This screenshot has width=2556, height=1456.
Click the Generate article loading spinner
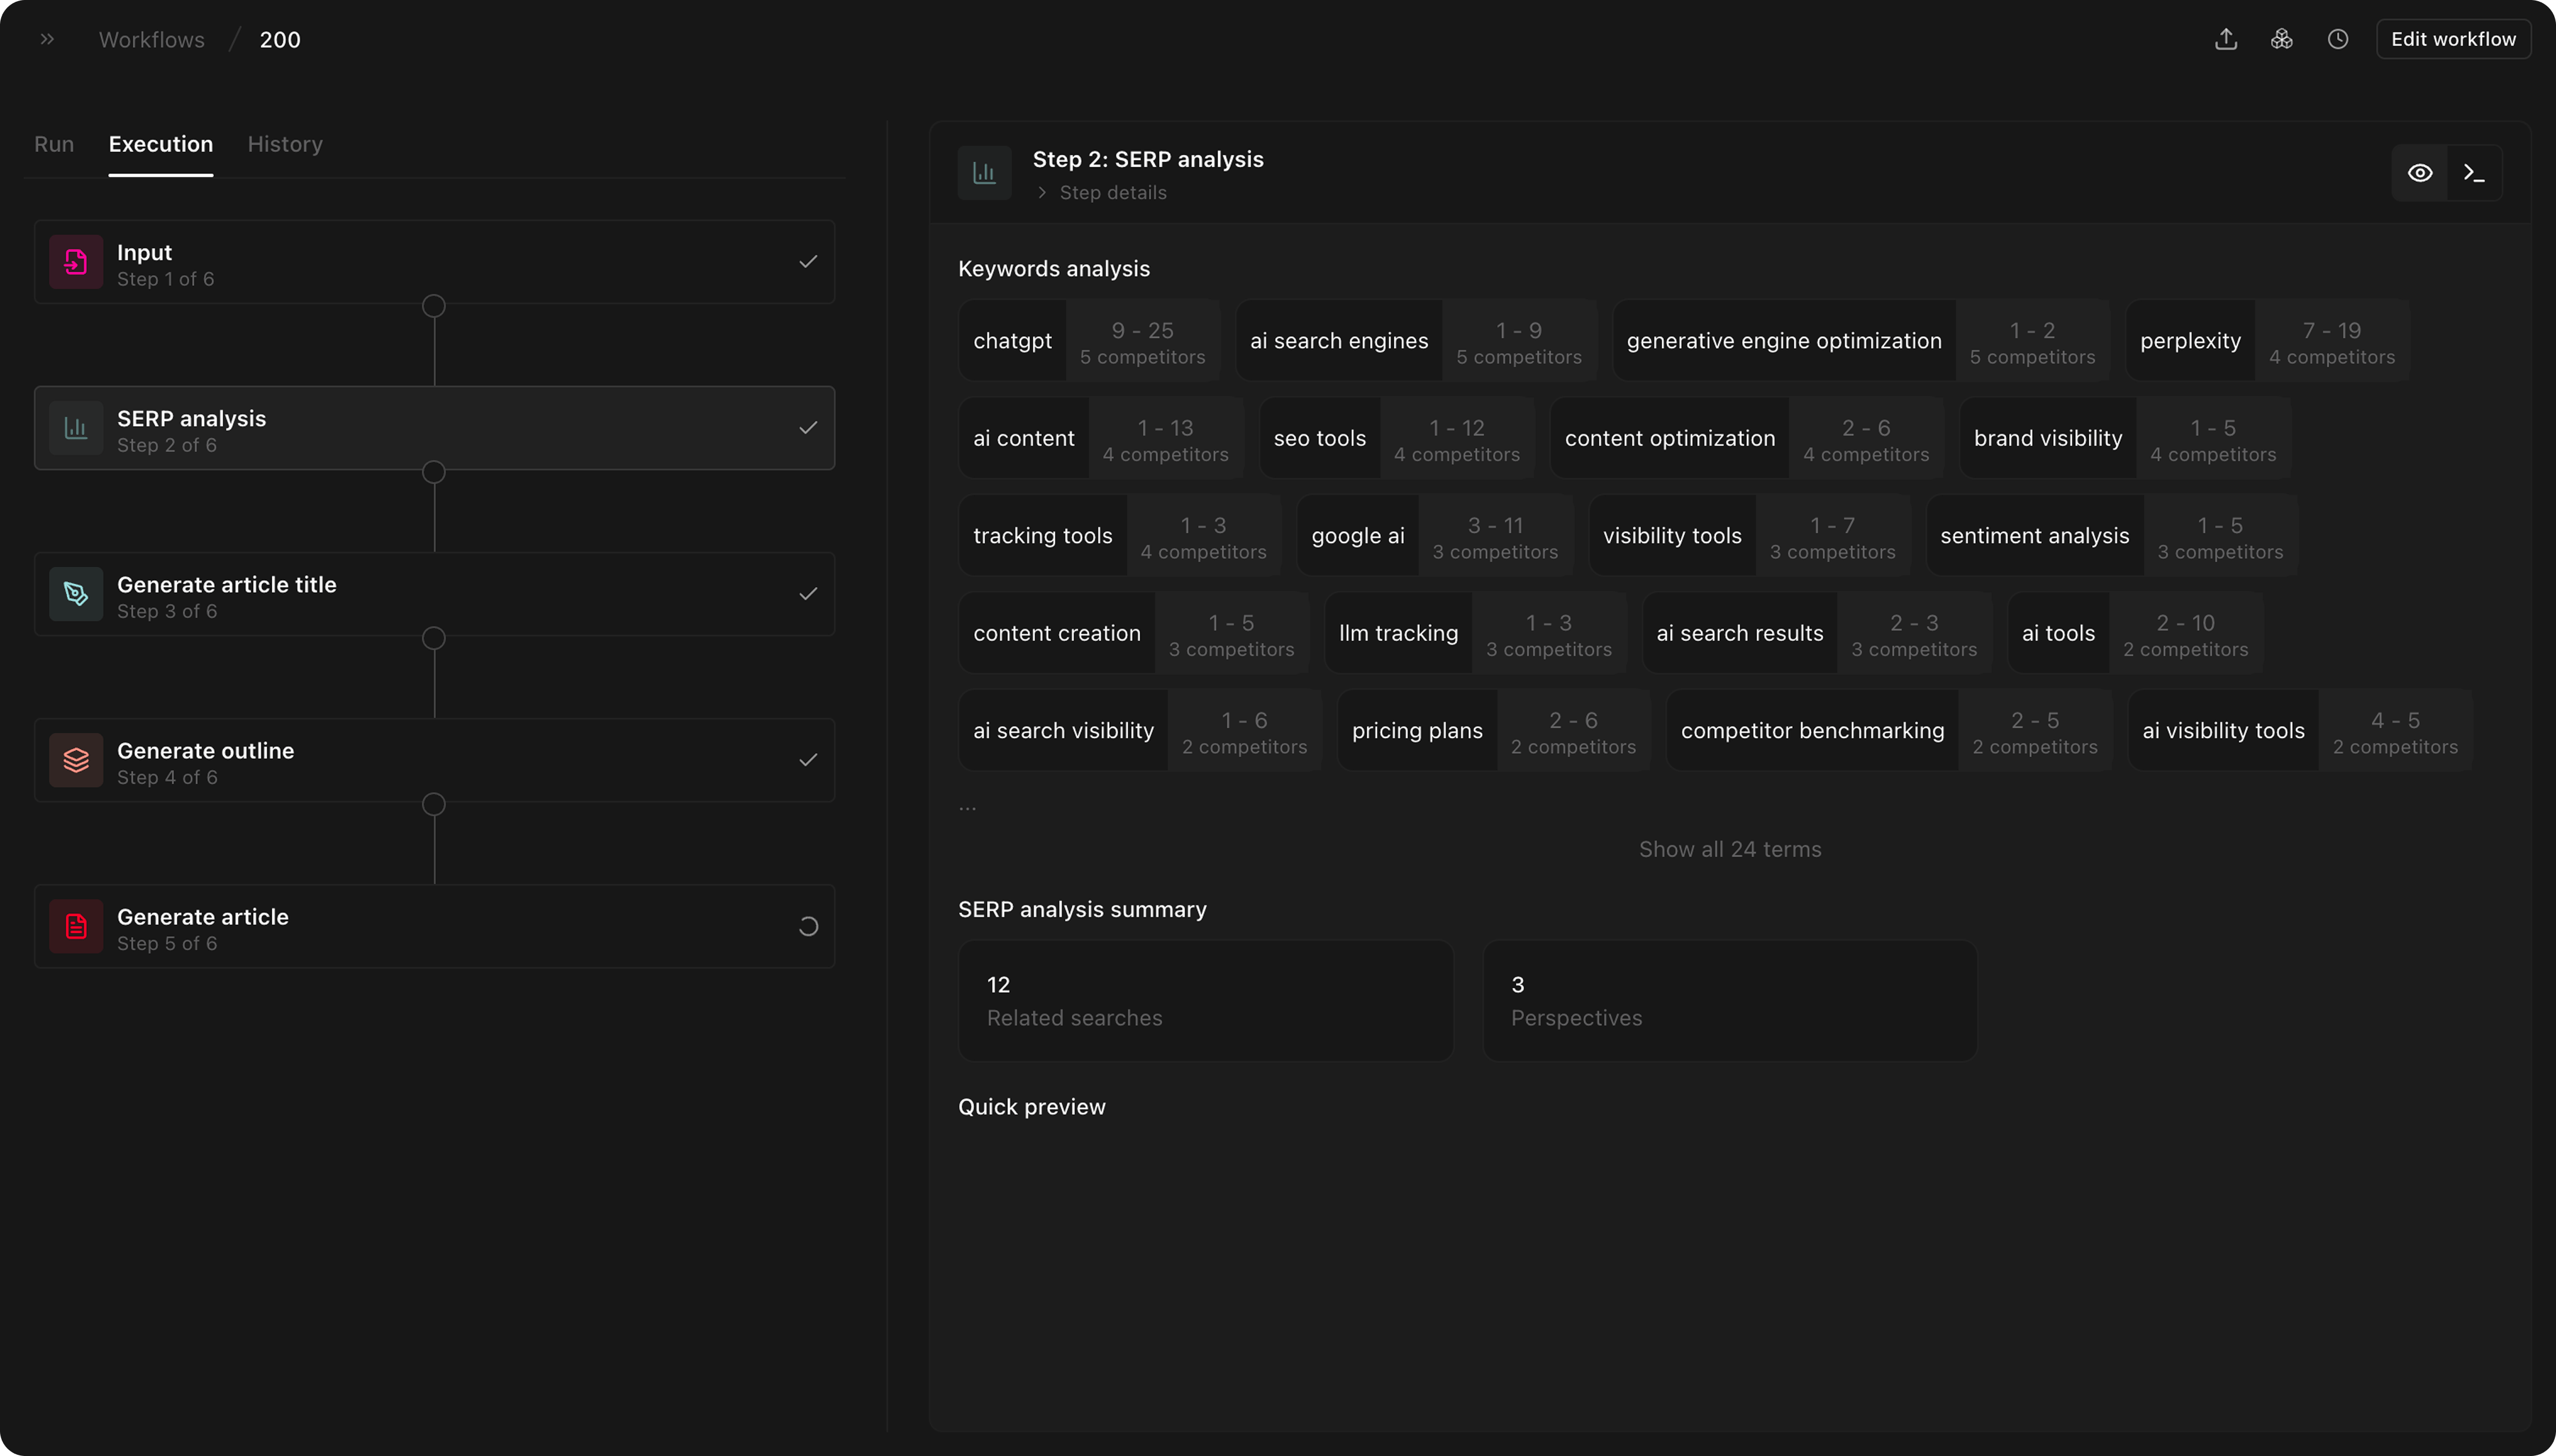[808, 926]
